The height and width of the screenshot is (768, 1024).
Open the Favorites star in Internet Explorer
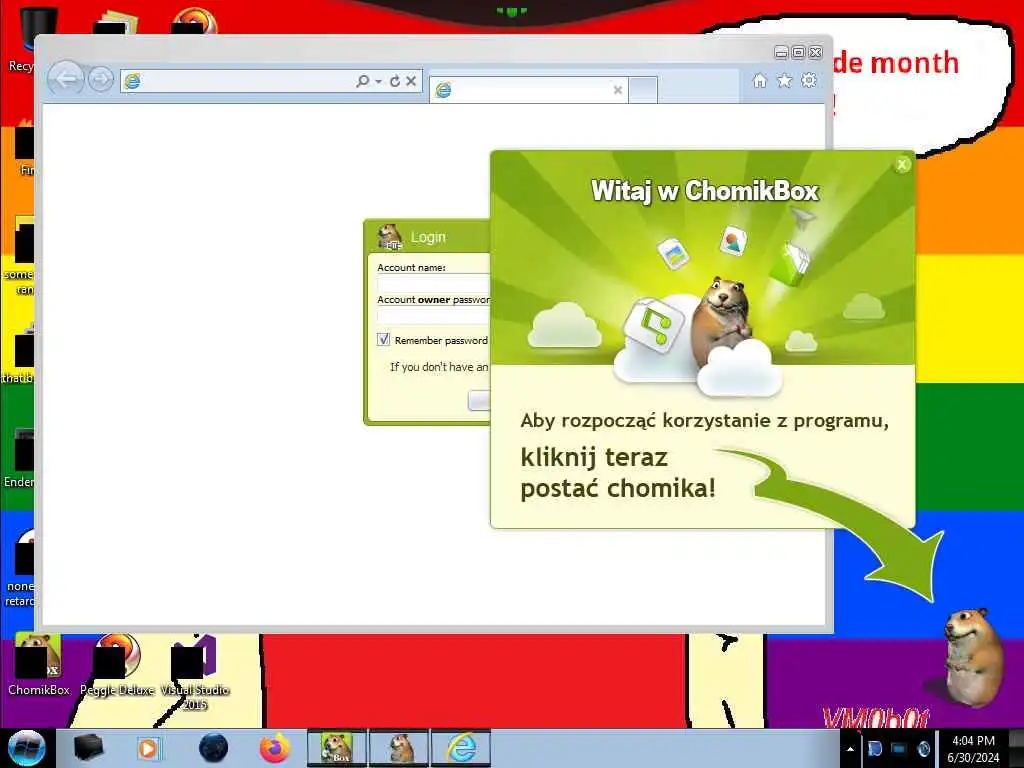click(784, 80)
